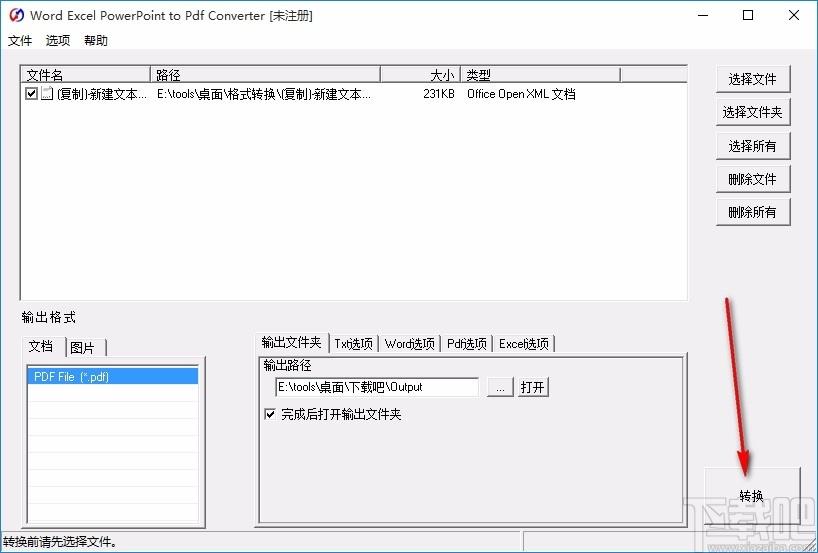Click the 删除所有 button

click(x=753, y=212)
